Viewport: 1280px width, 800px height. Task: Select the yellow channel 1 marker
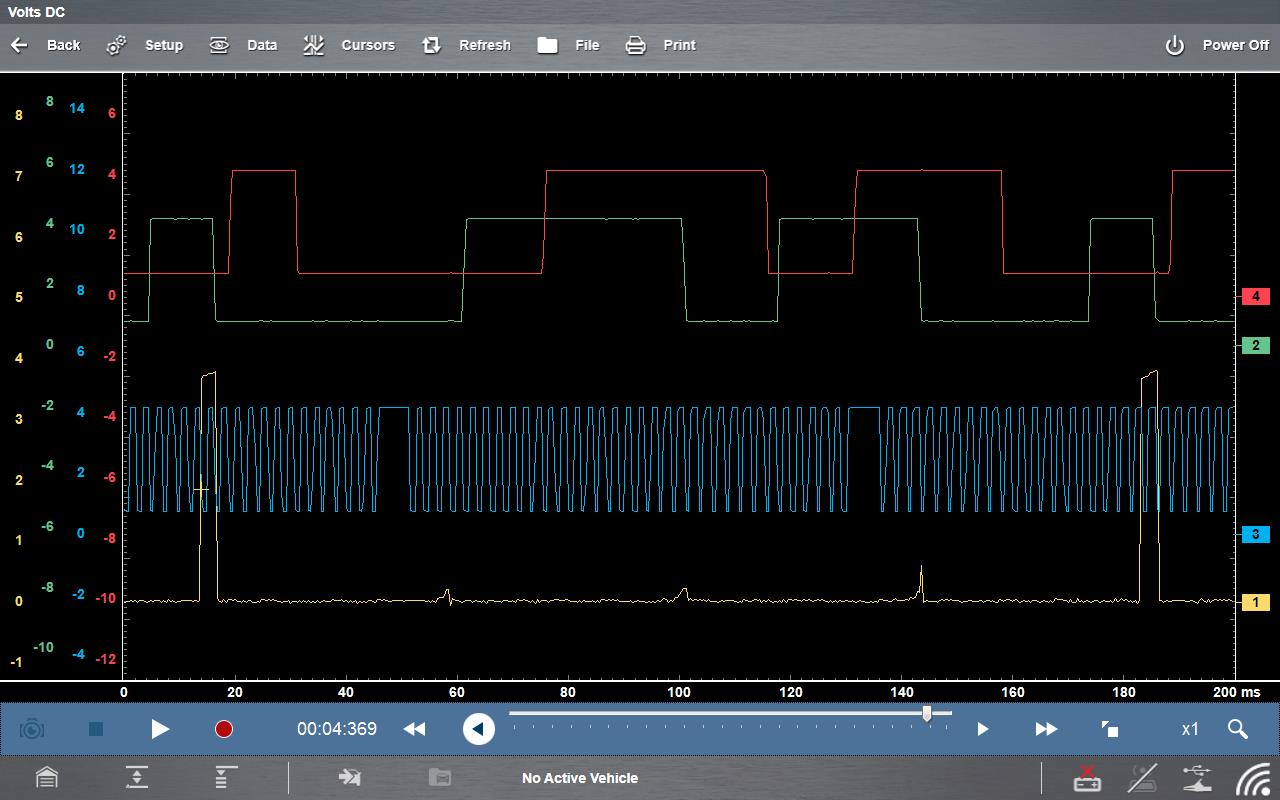point(1255,602)
